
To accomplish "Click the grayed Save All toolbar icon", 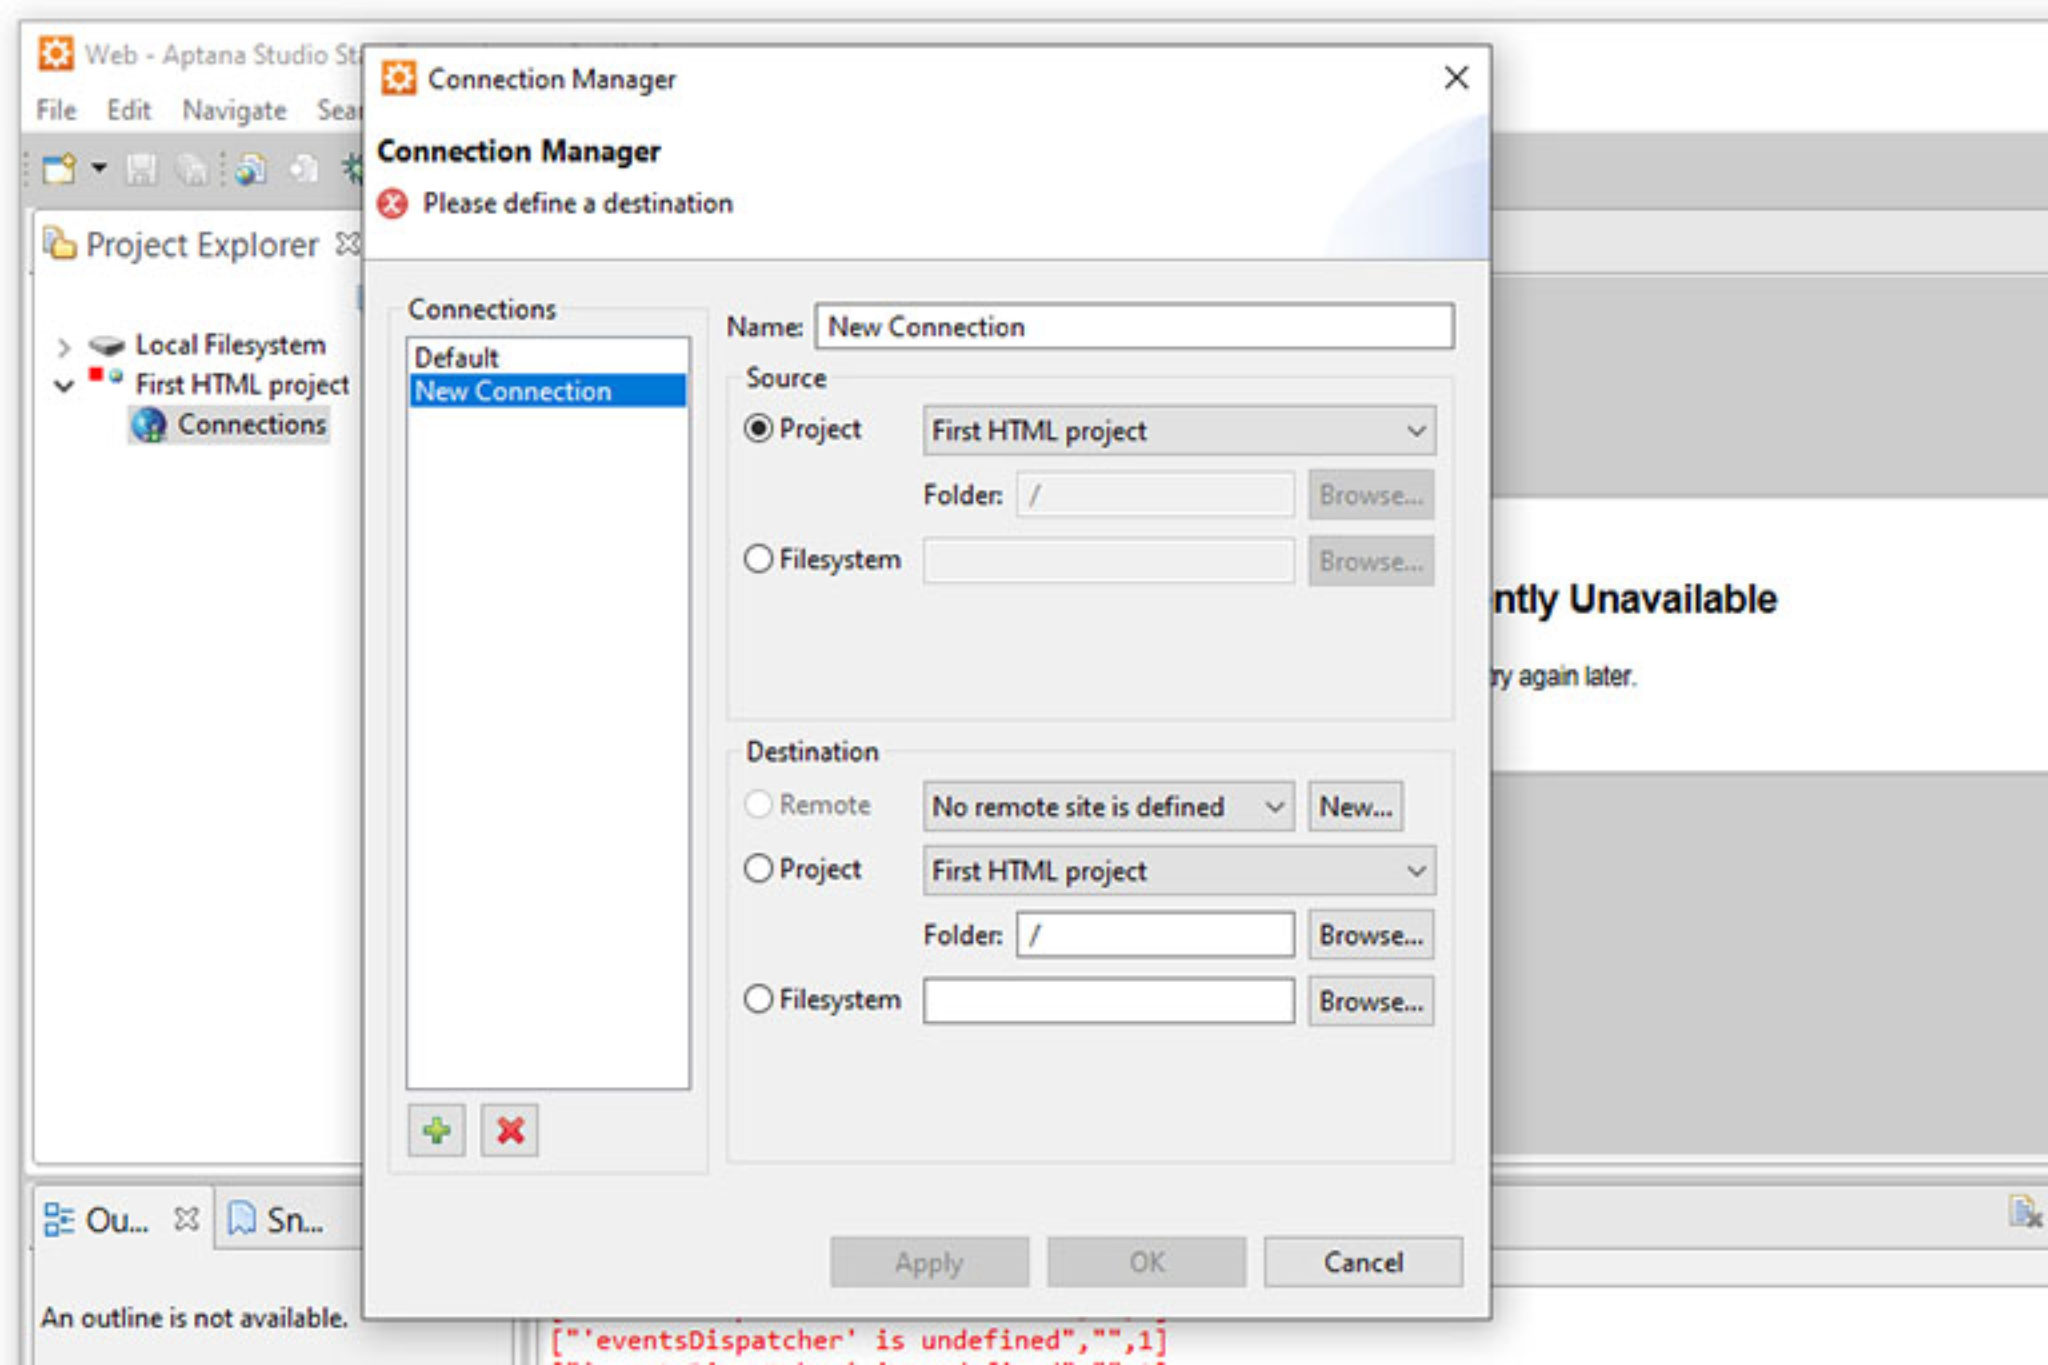I will 191,169.
